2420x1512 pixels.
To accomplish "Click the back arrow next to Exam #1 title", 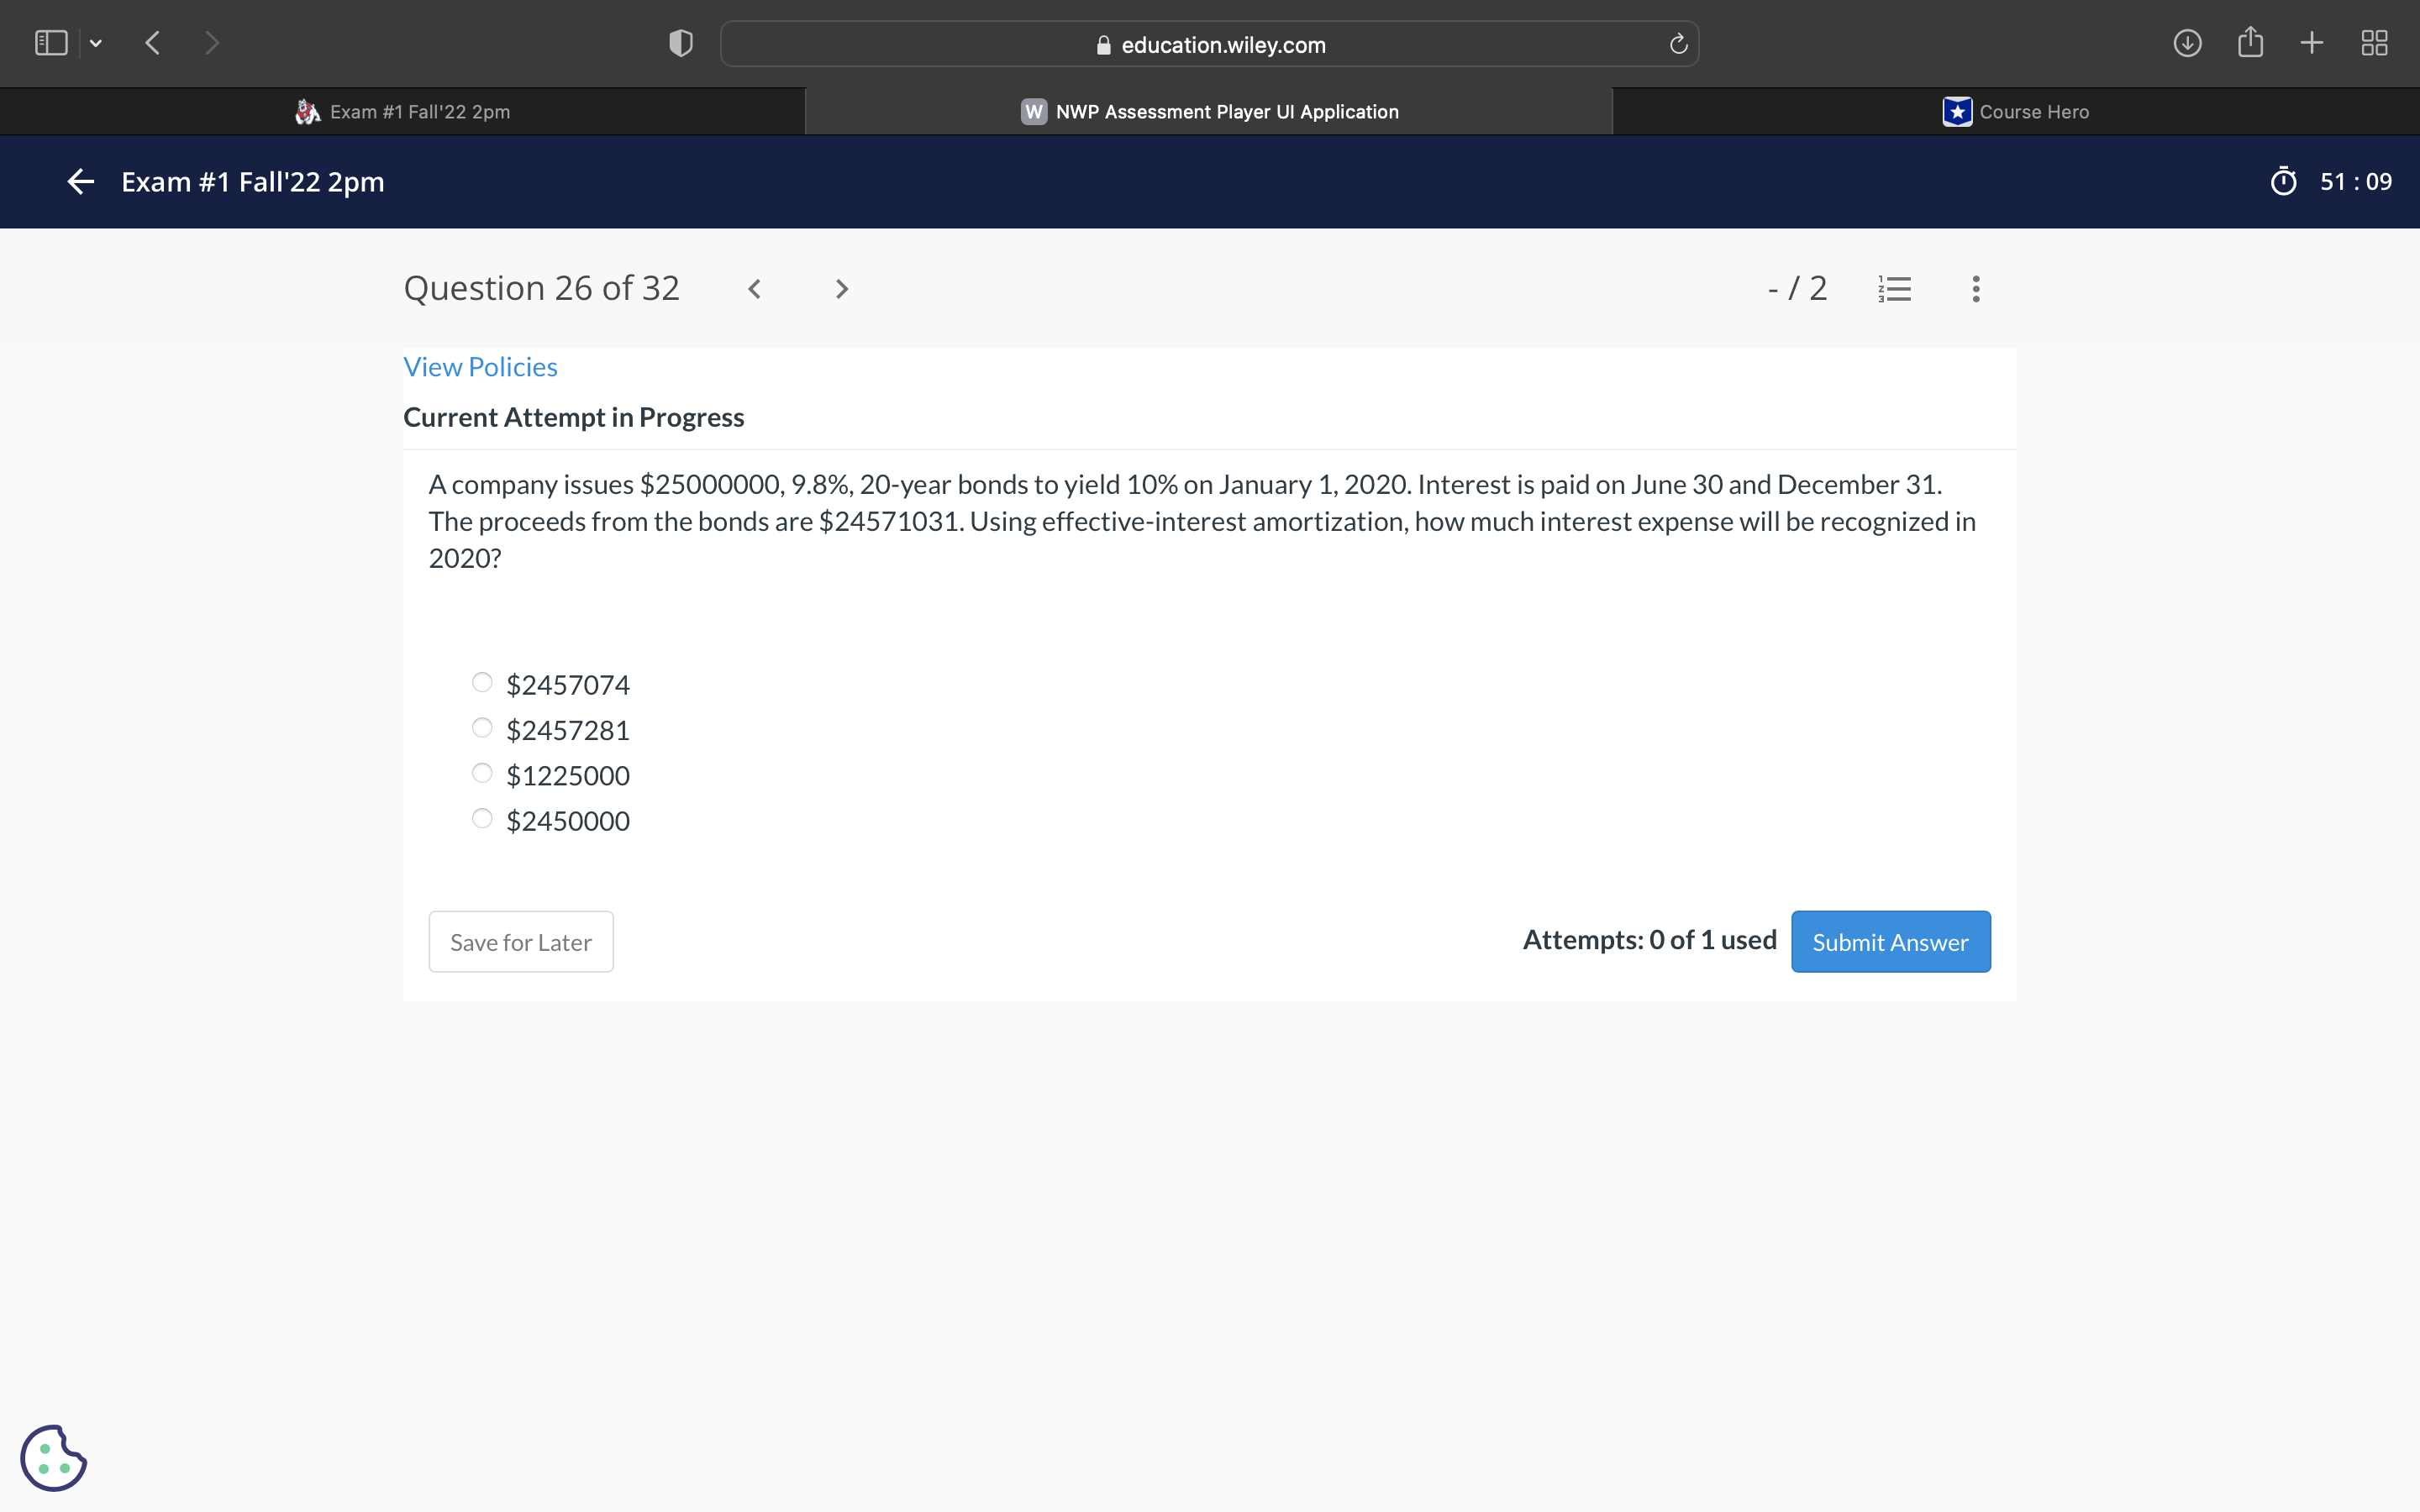I will (x=80, y=181).
